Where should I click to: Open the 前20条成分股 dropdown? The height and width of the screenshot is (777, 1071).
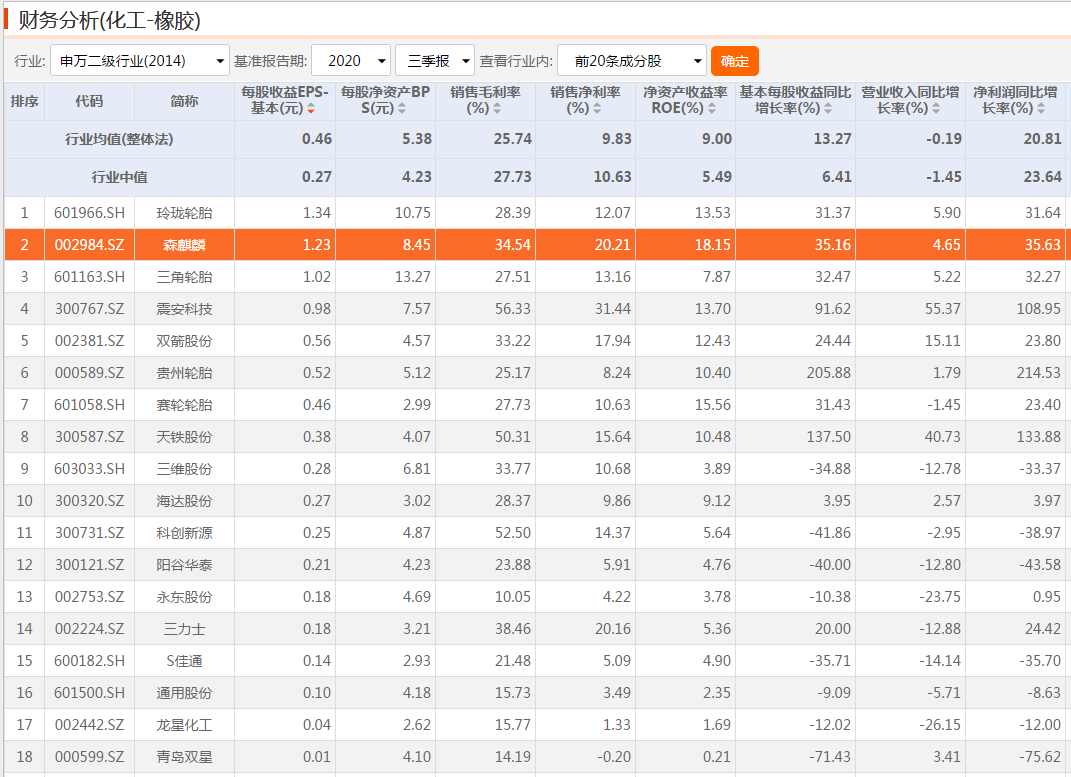tap(631, 61)
